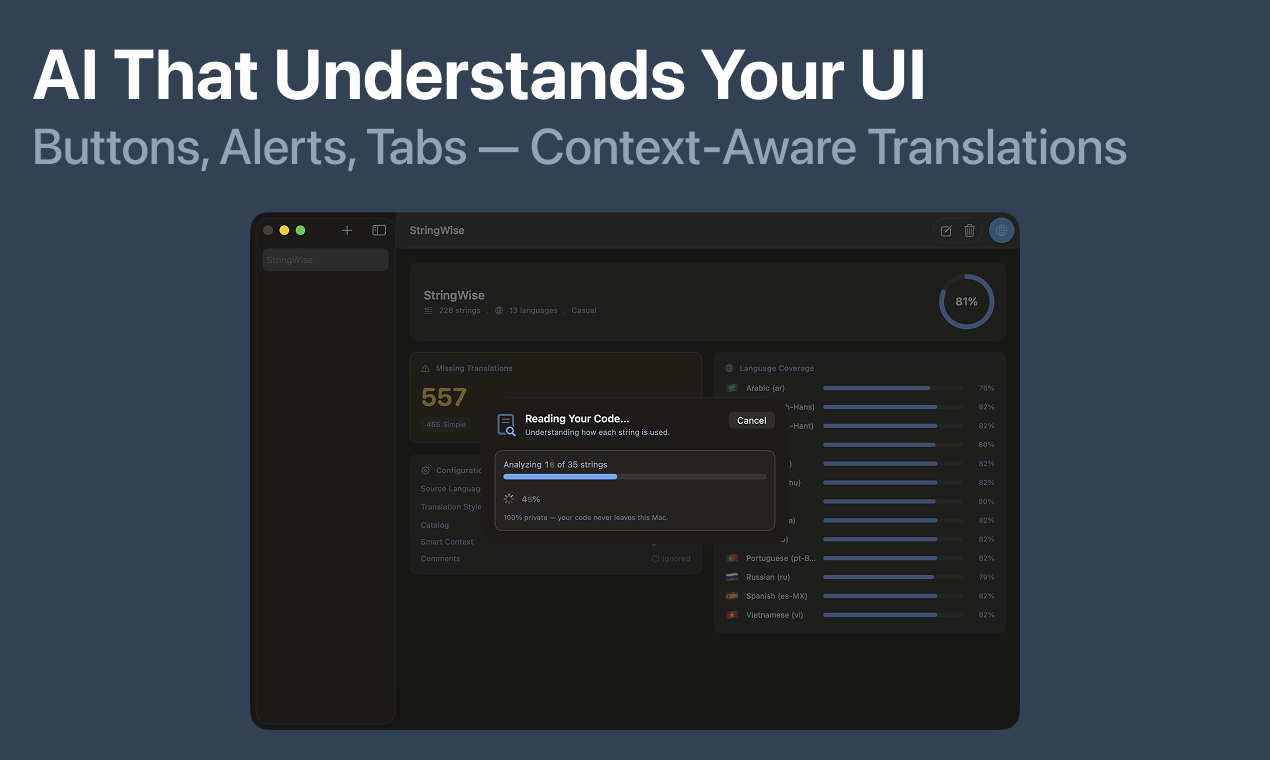This screenshot has width=1270, height=760.
Task: Click the Analyzing strings progress bar
Action: [635, 477]
